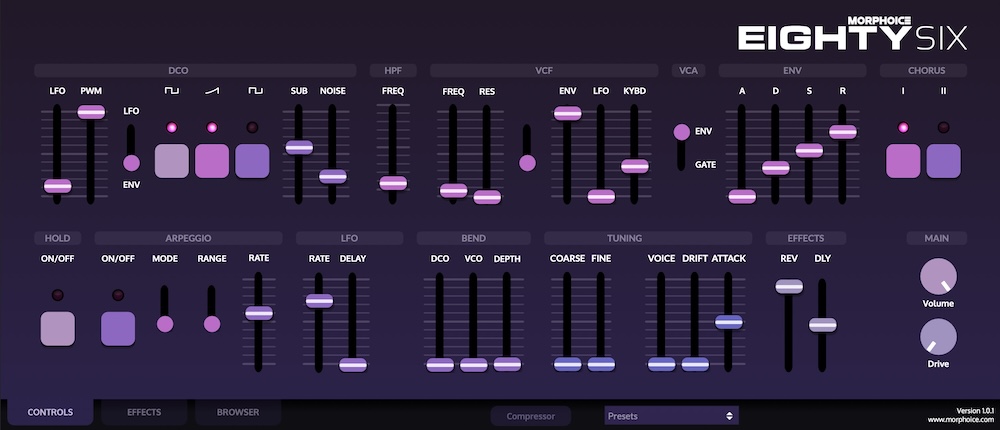Switch to the CONTROLS tab
Viewport: 1000px width, 430px height.
[x=50, y=412]
